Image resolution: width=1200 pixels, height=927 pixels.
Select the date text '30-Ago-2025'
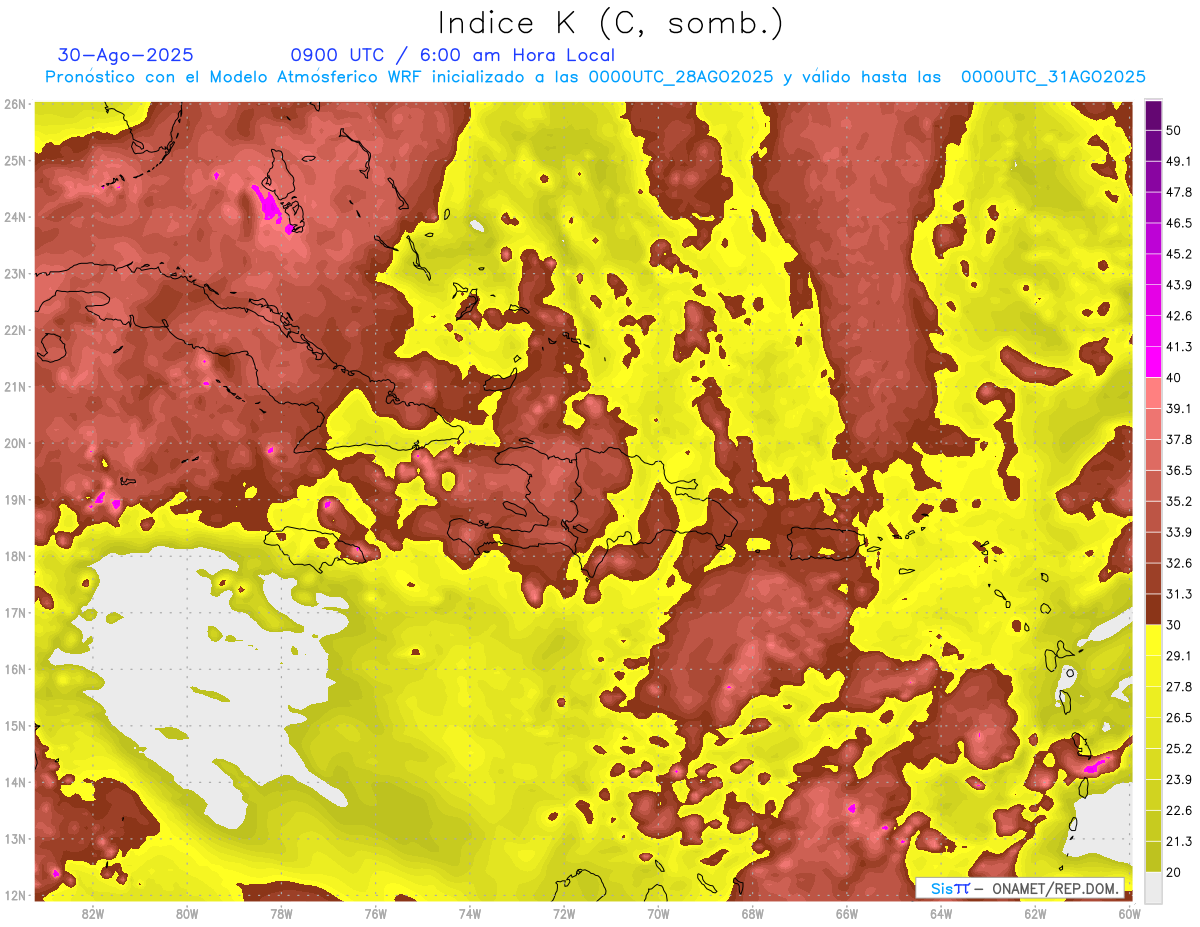[126, 55]
